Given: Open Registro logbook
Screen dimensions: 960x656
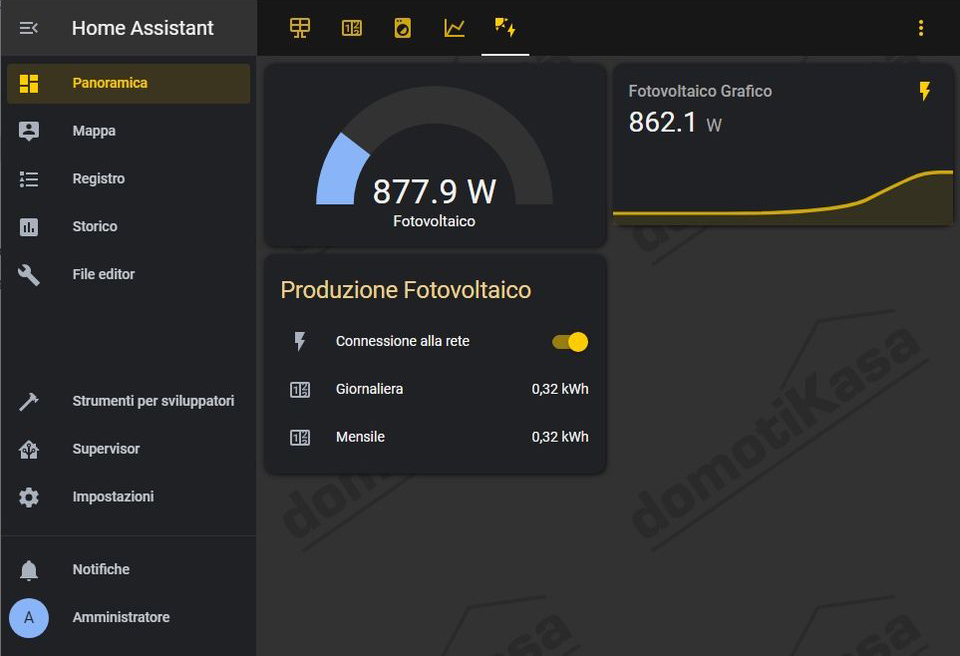Looking at the screenshot, I should (x=129, y=179).
